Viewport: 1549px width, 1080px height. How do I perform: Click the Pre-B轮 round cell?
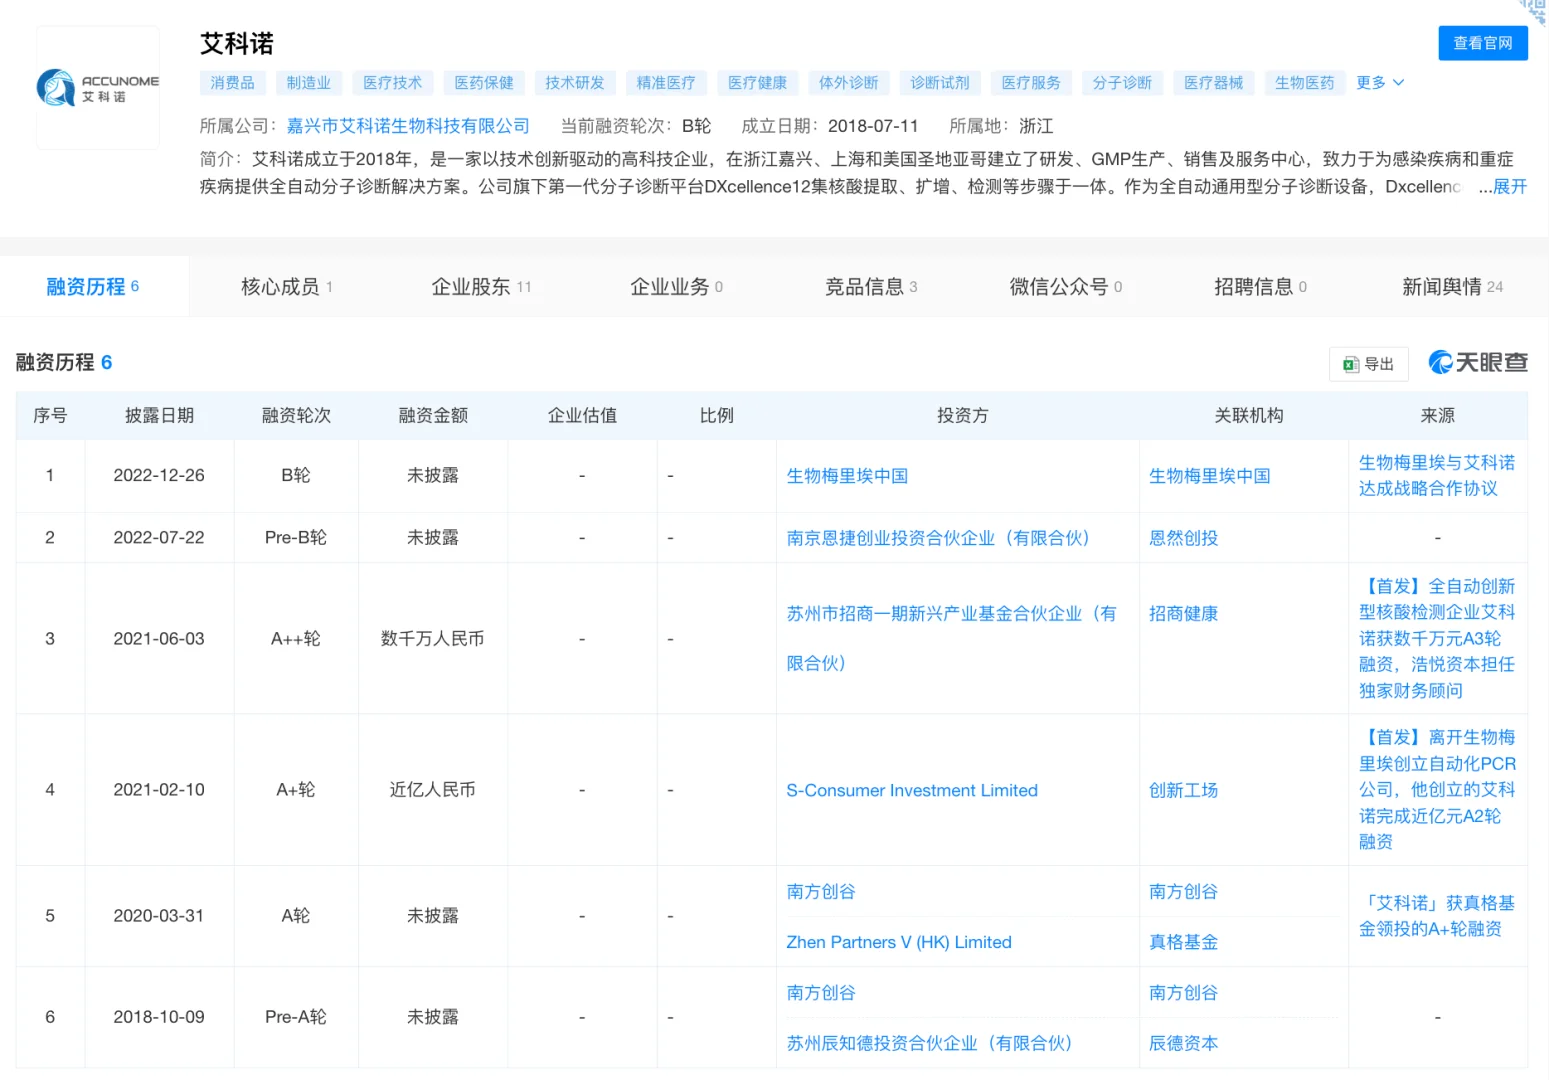coord(296,538)
